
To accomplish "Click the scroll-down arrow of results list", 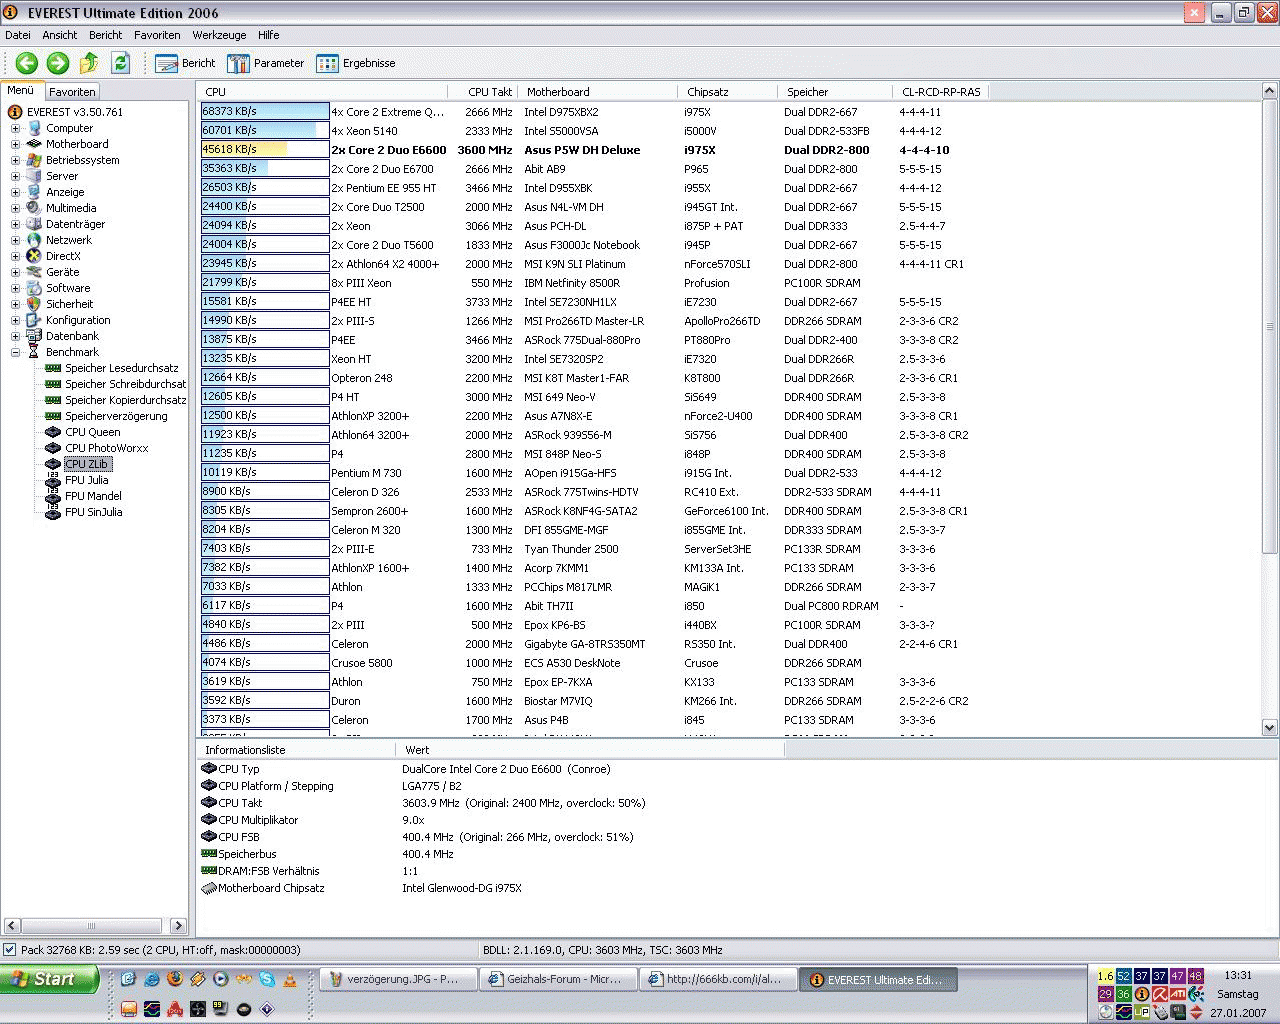I will pyautogui.click(x=1270, y=728).
